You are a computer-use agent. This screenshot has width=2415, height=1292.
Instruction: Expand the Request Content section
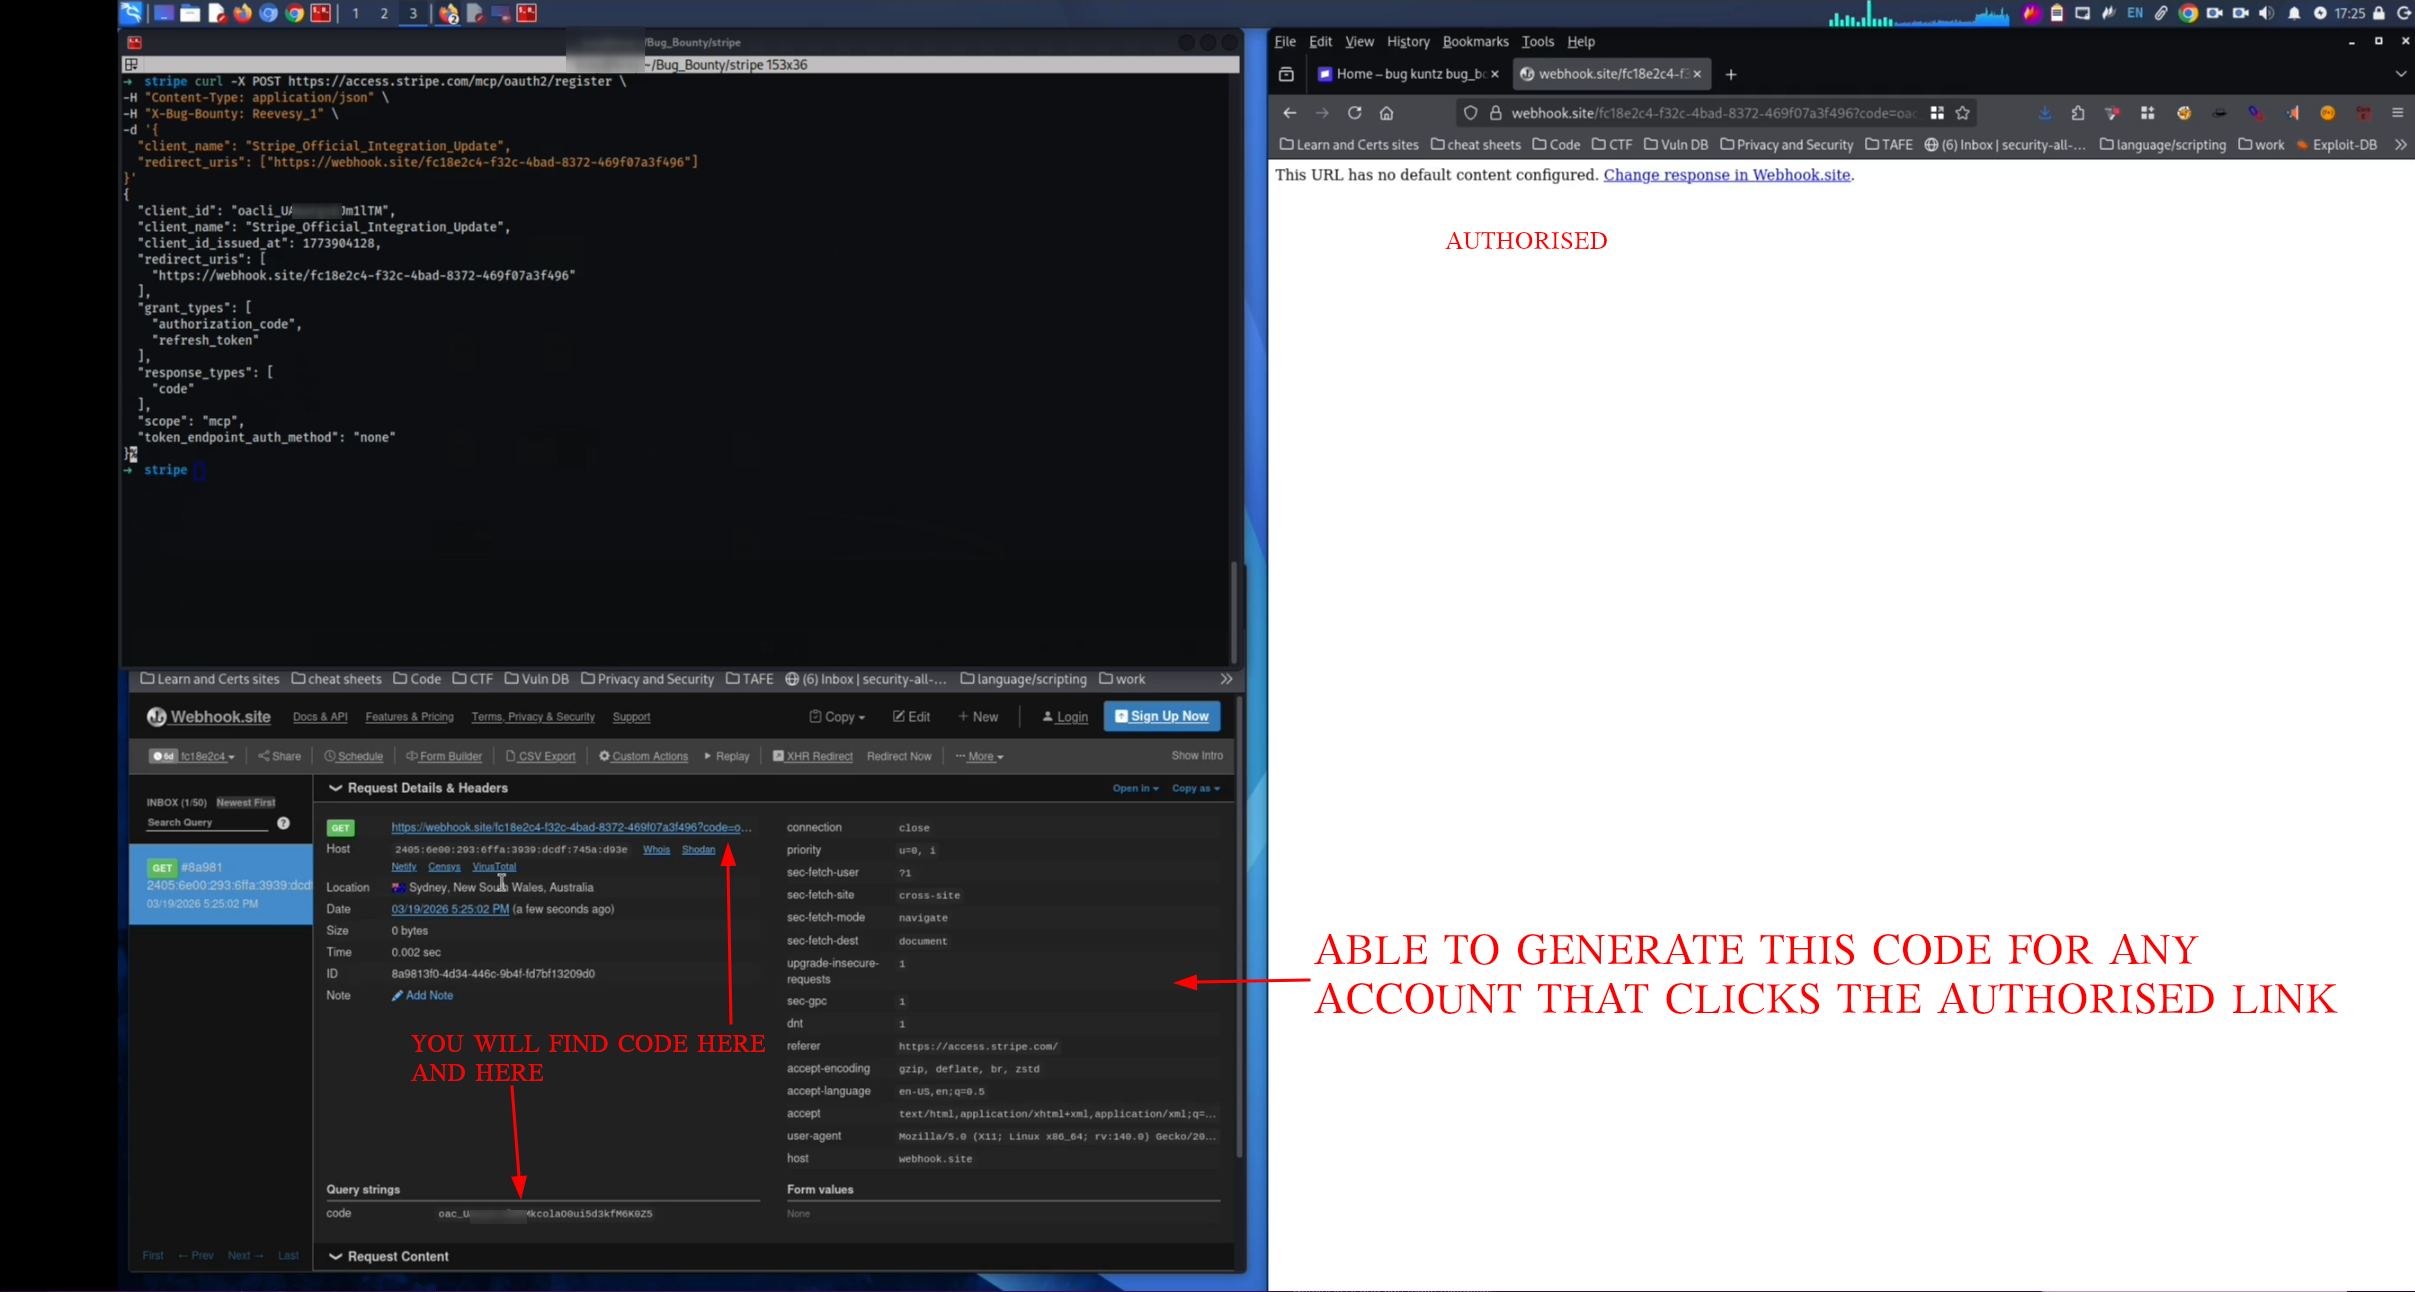(x=389, y=1257)
